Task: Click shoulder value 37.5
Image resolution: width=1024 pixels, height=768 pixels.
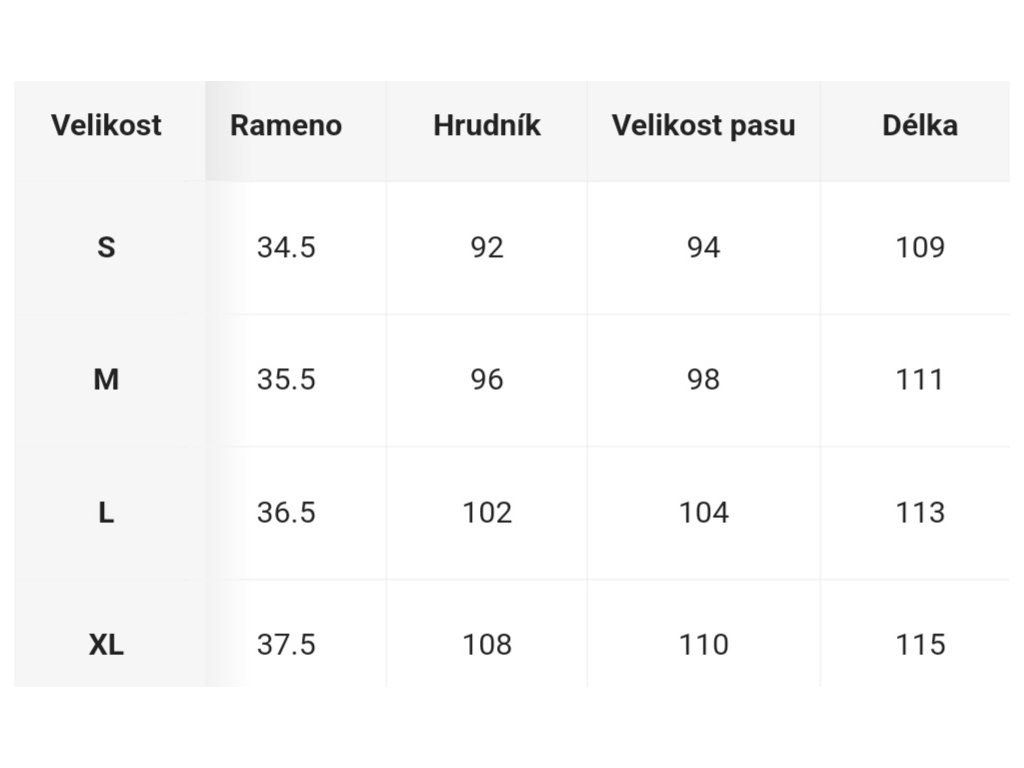Action: (x=286, y=645)
